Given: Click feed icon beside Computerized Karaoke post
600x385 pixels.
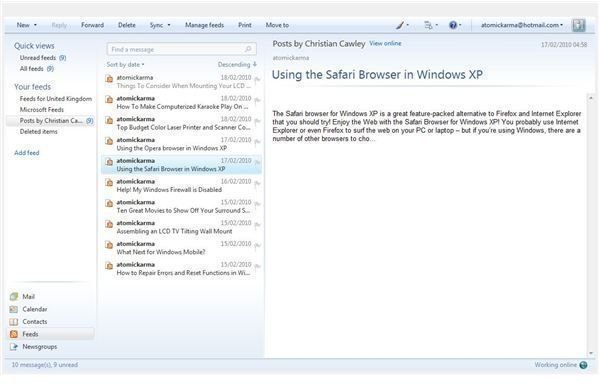Looking at the screenshot, I should coord(109,100).
